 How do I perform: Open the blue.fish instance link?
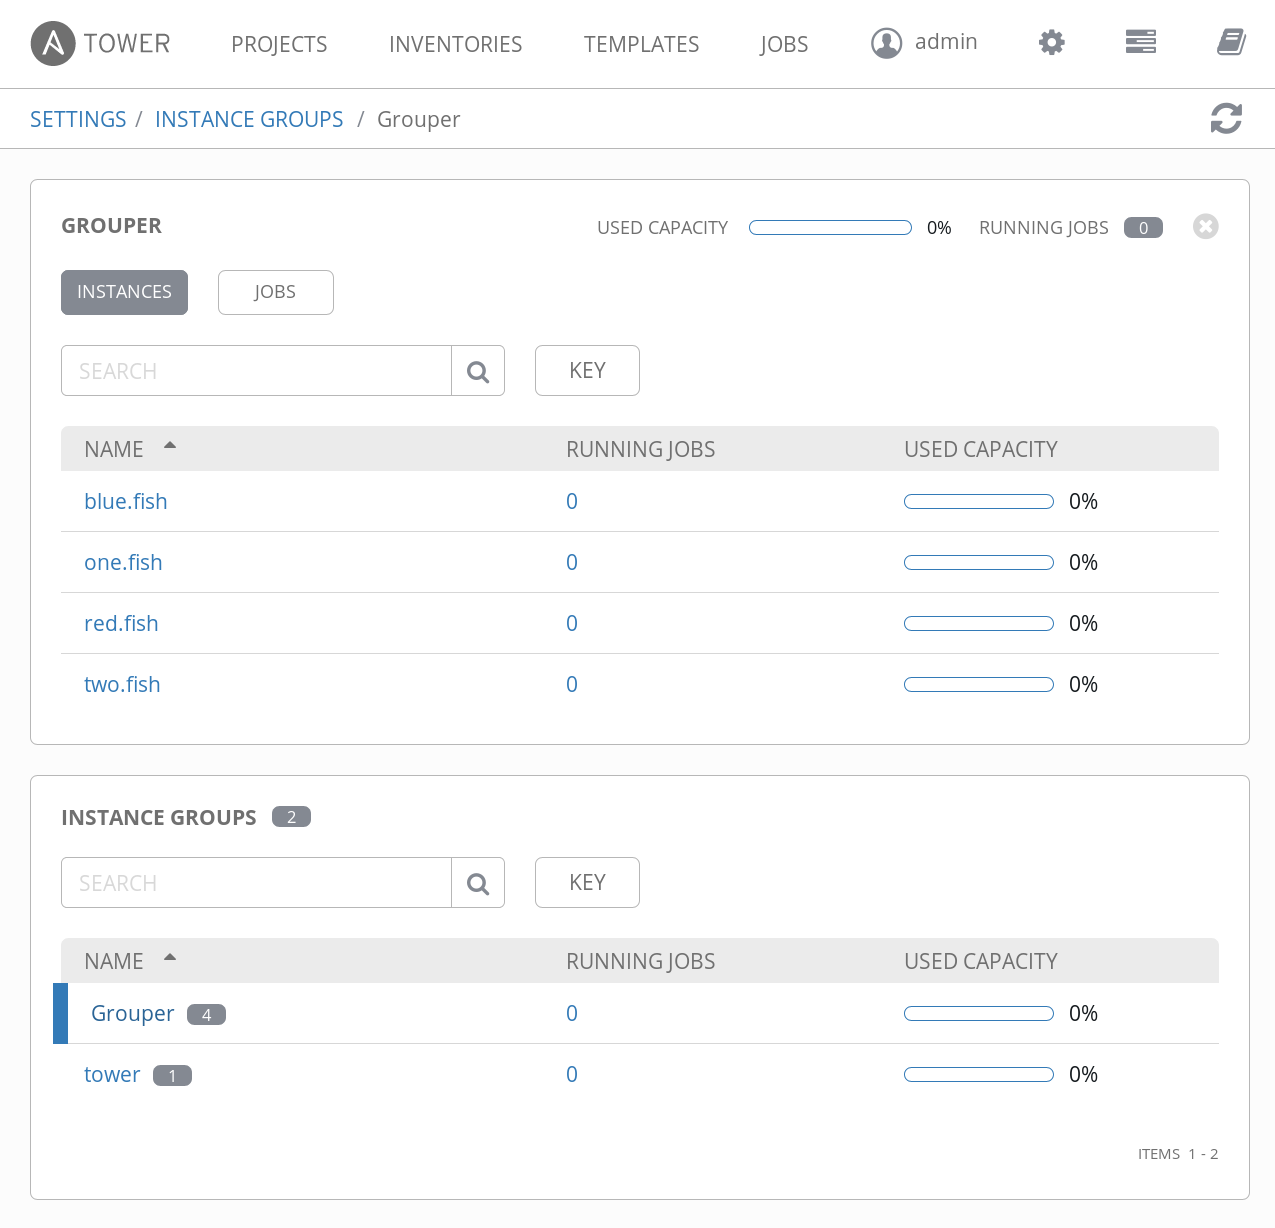pyautogui.click(x=126, y=502)
